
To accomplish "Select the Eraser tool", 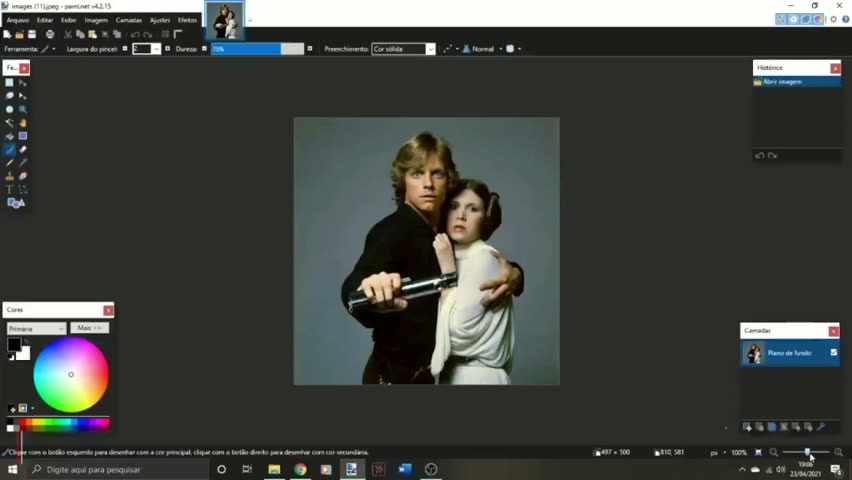I will [x=23, y=149].
